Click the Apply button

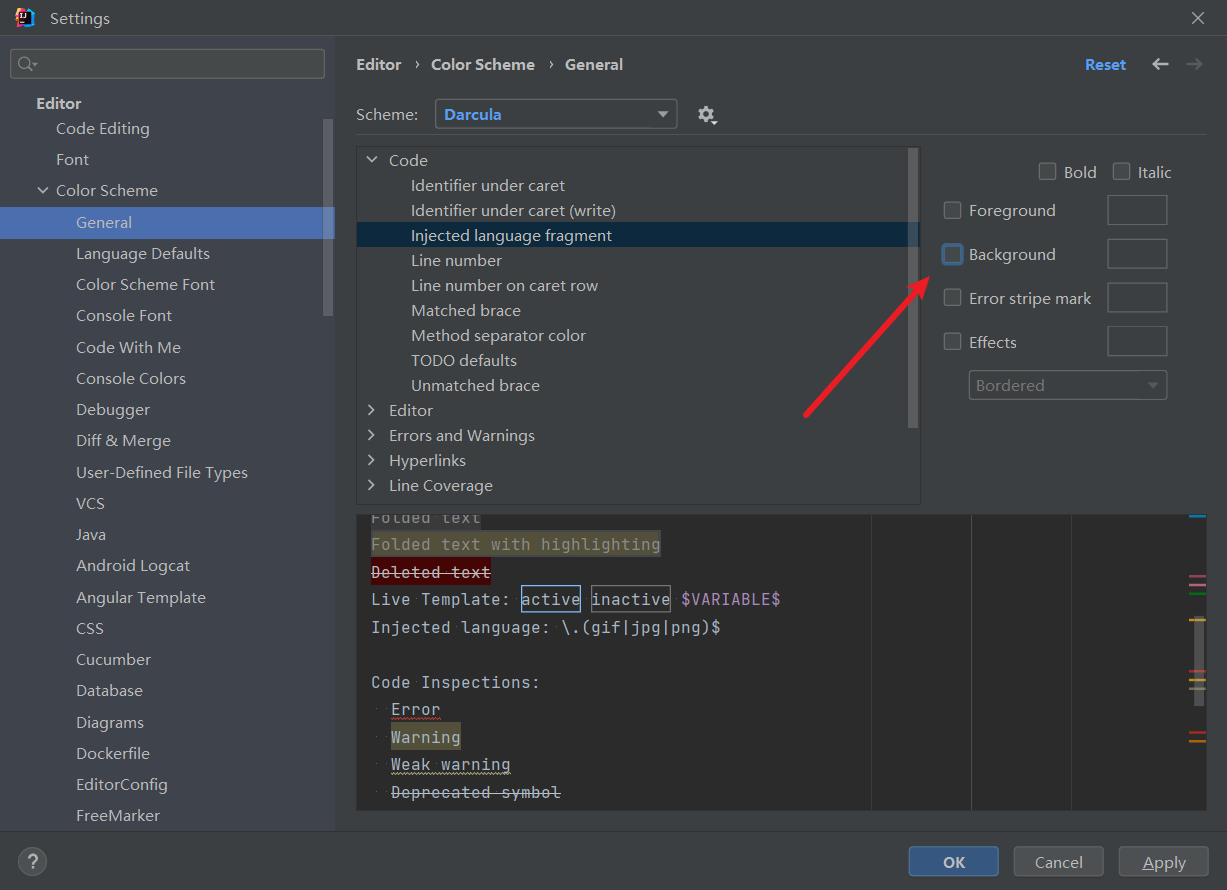1164,862
